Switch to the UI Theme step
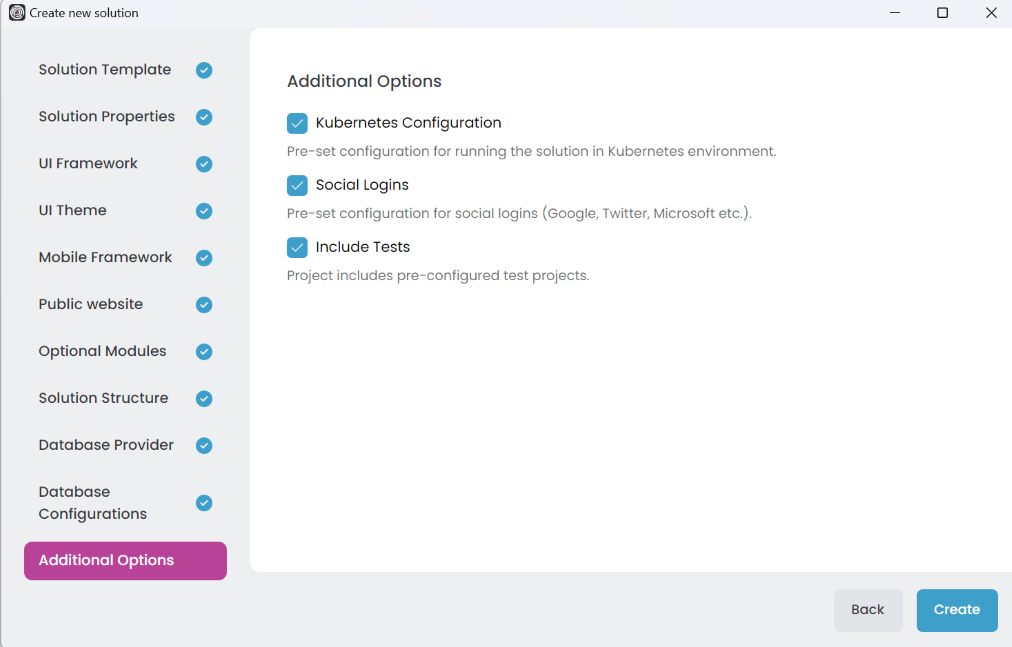The height and width of the screenshot is (647, 1012). (x=73, y=211)
